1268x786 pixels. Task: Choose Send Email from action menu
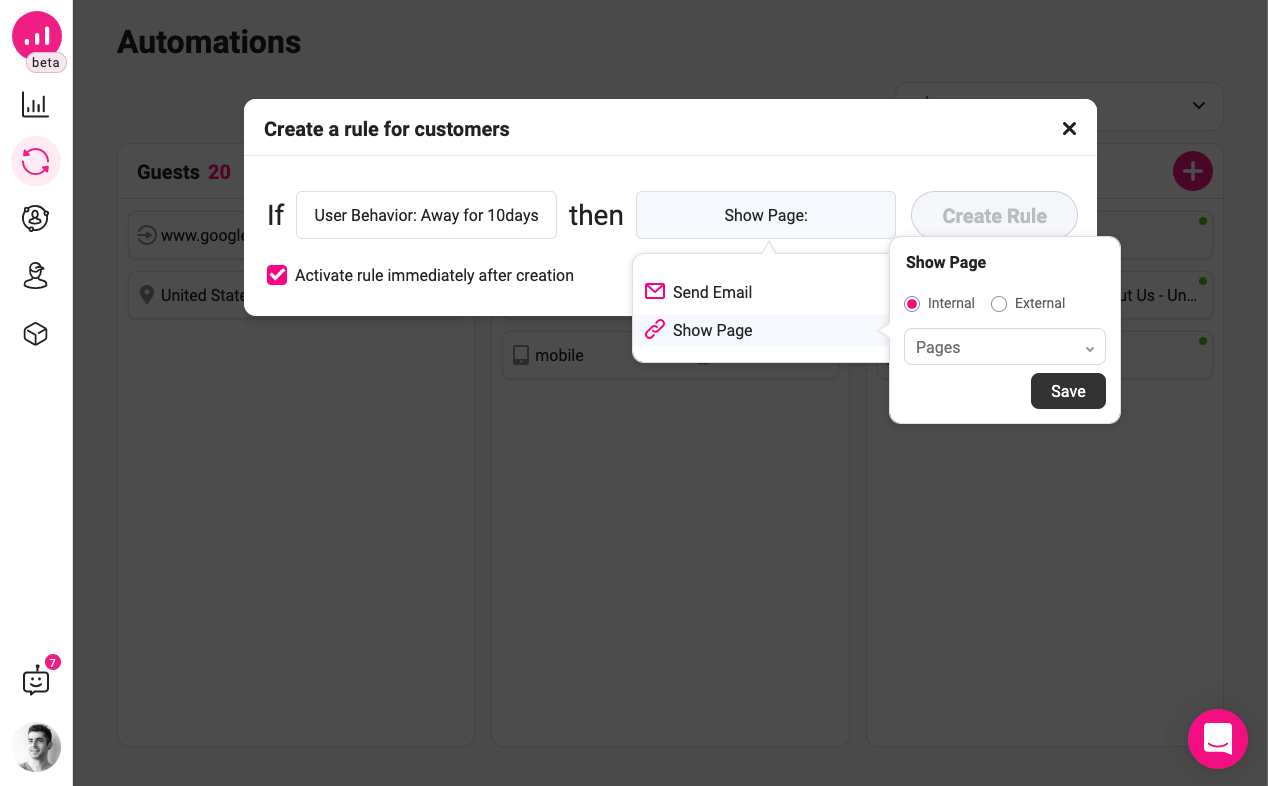click(x=712, y=292)
